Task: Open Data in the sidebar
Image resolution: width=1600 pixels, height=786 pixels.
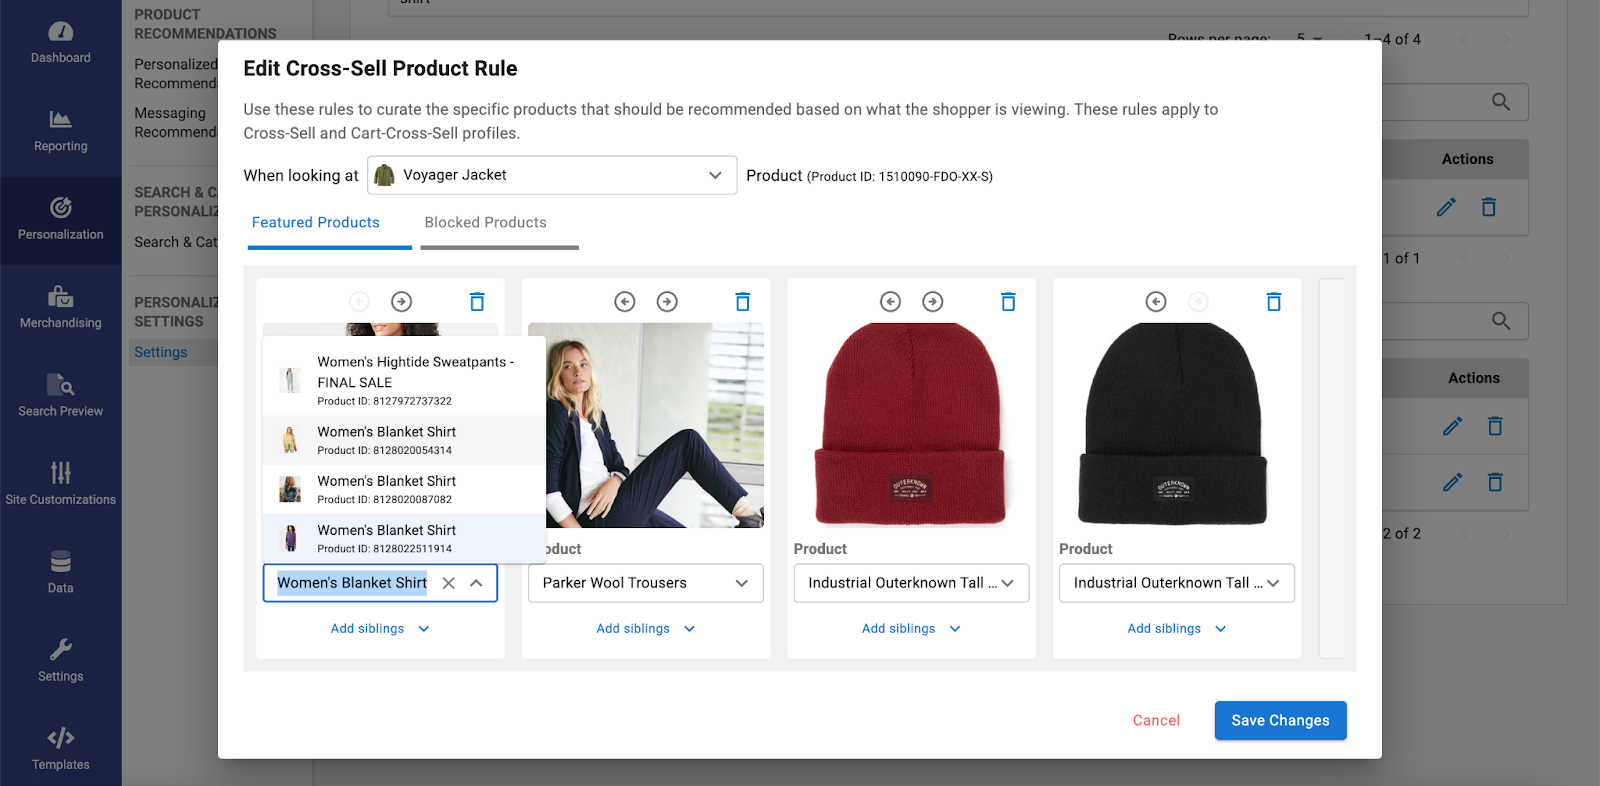Action: point(60,572)
